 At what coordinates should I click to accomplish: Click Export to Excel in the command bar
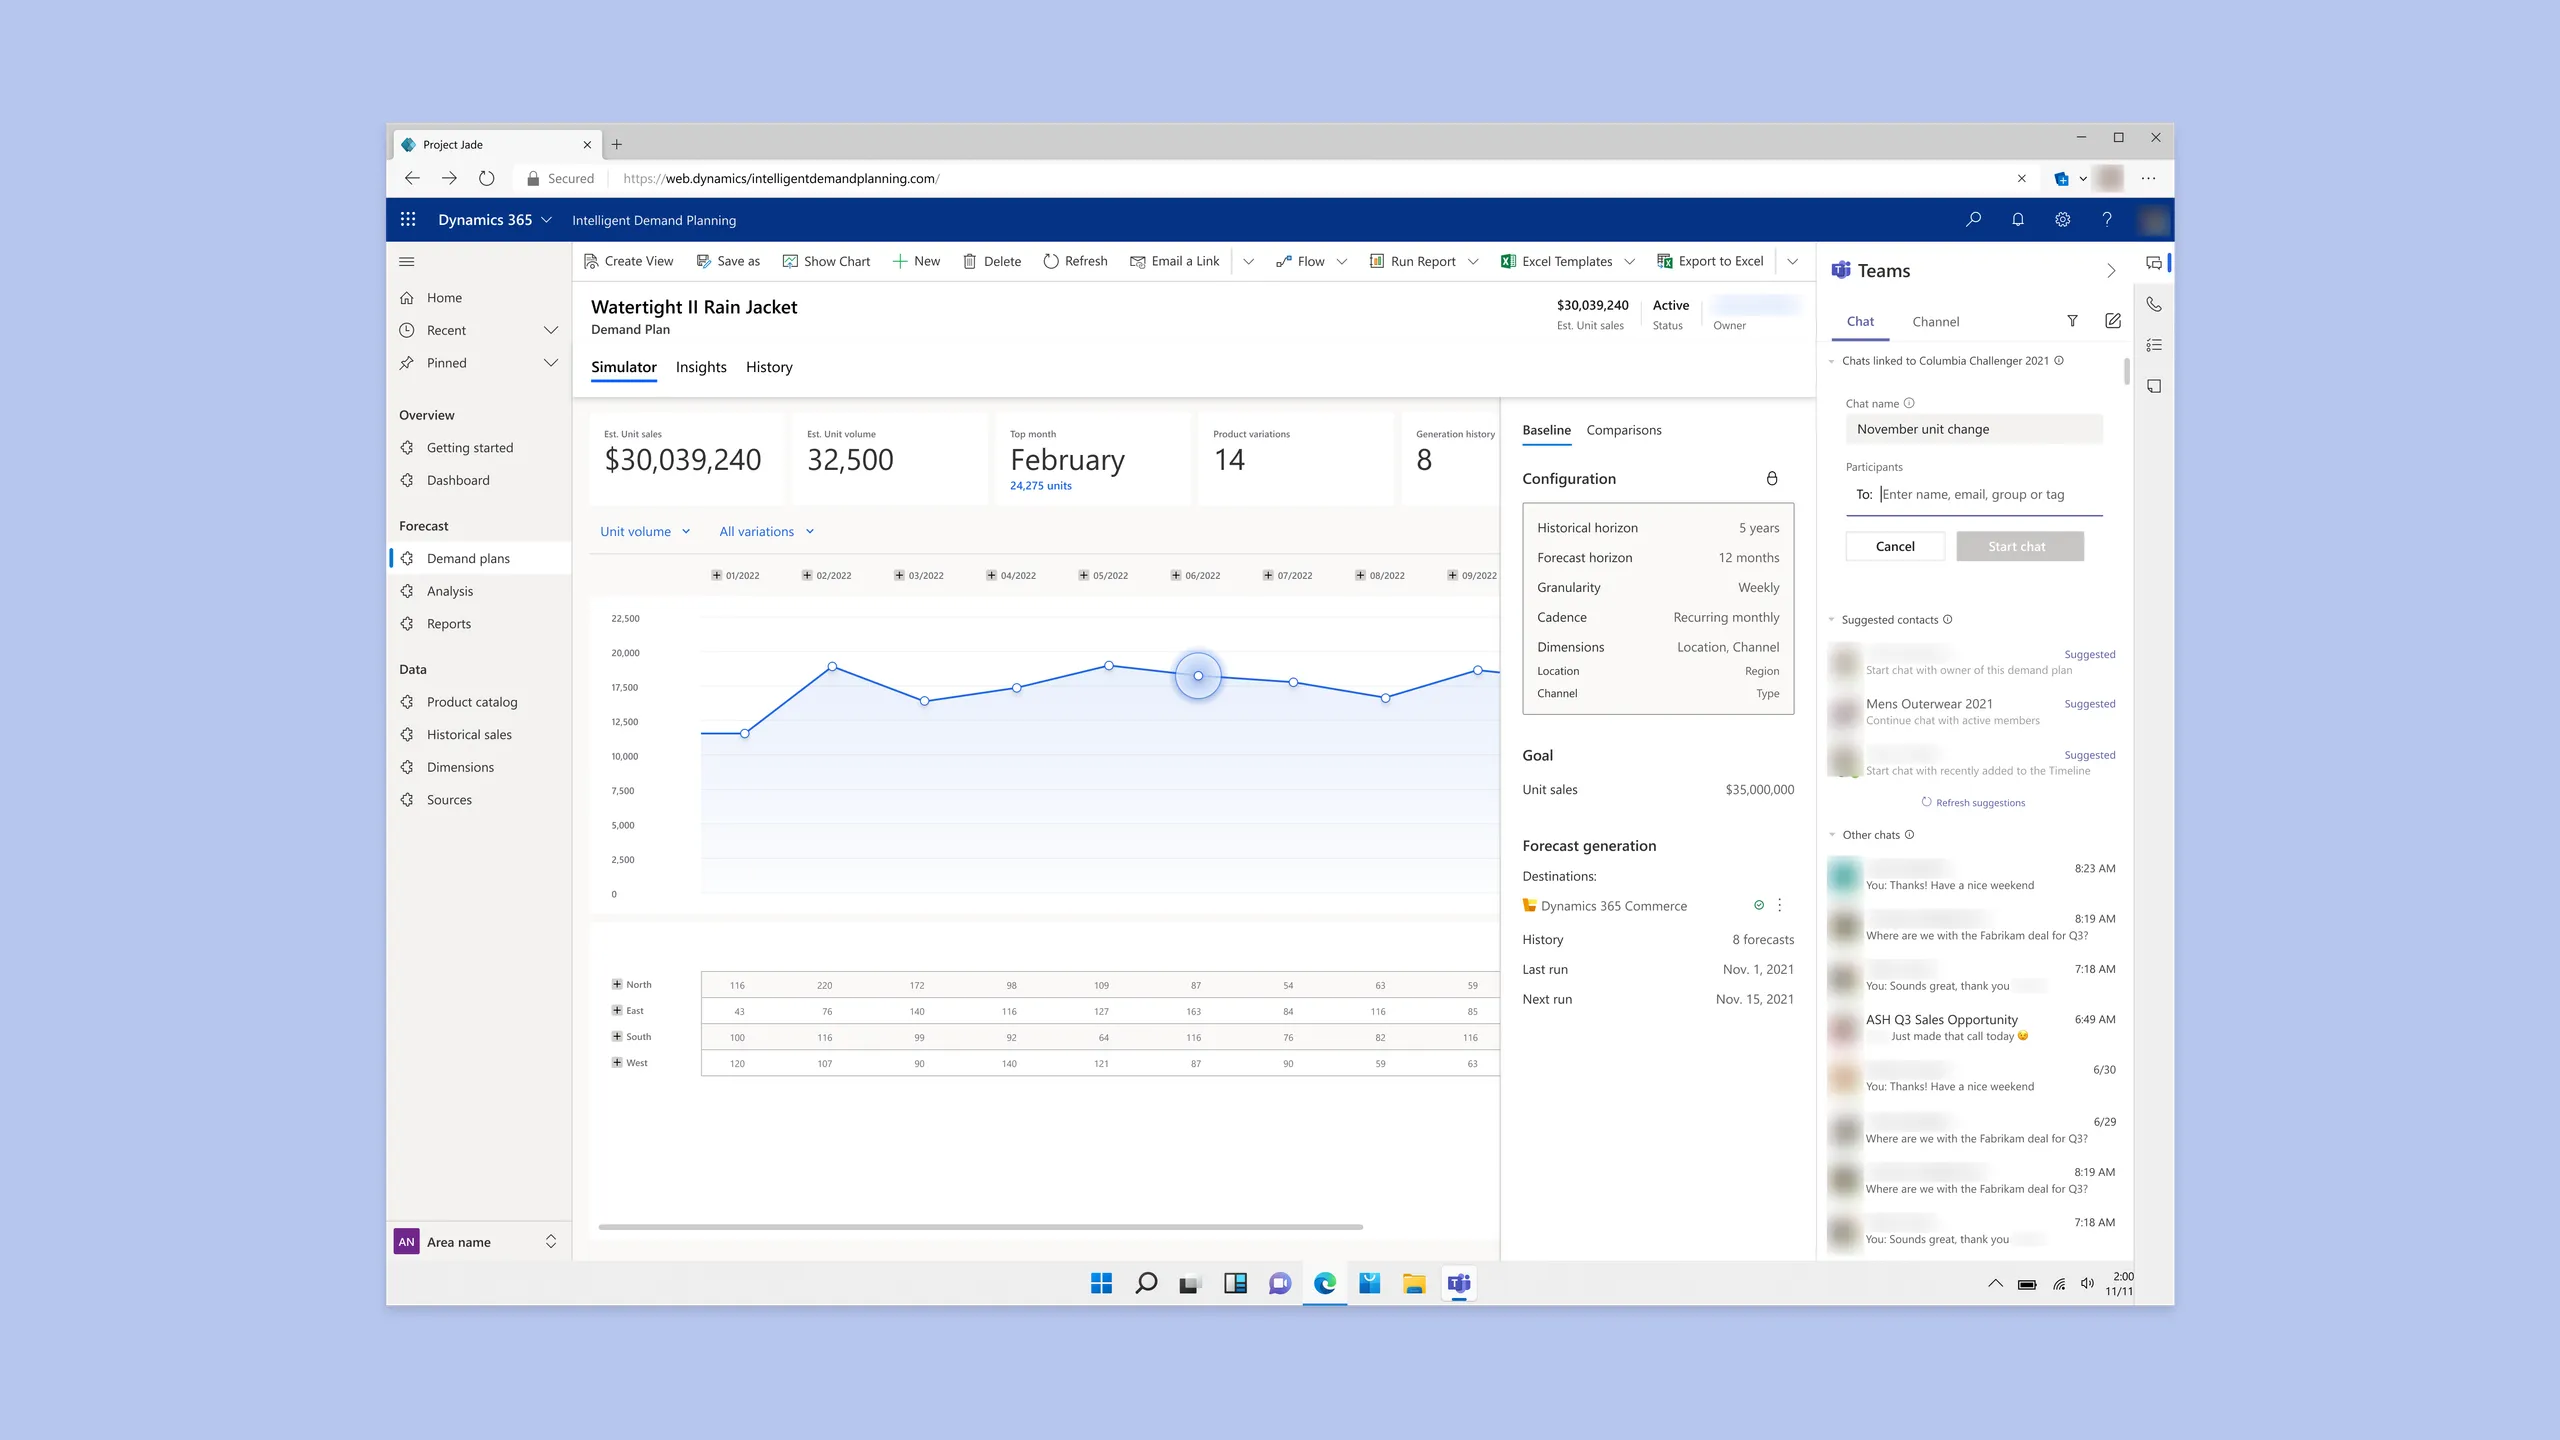tap(1711, 261)
